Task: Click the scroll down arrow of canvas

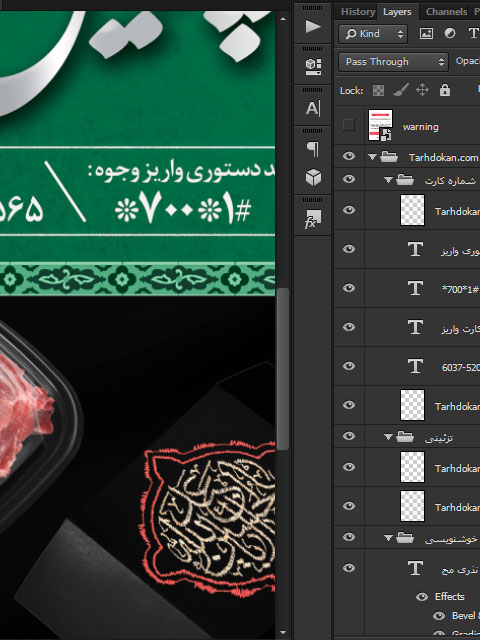Action: click(x=283, y=633)
